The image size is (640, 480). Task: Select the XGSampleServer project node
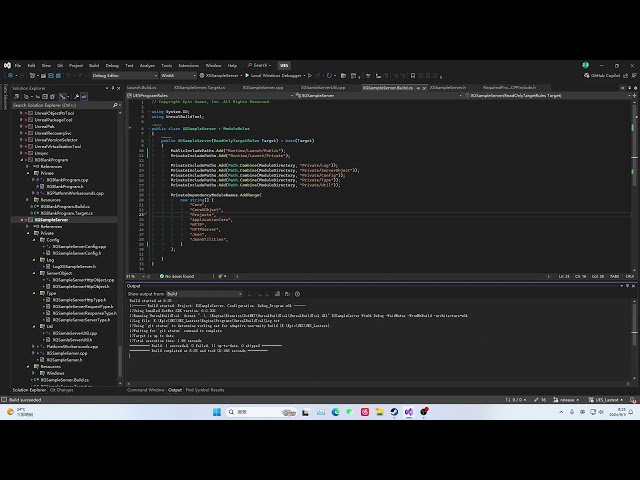(51, 220)
